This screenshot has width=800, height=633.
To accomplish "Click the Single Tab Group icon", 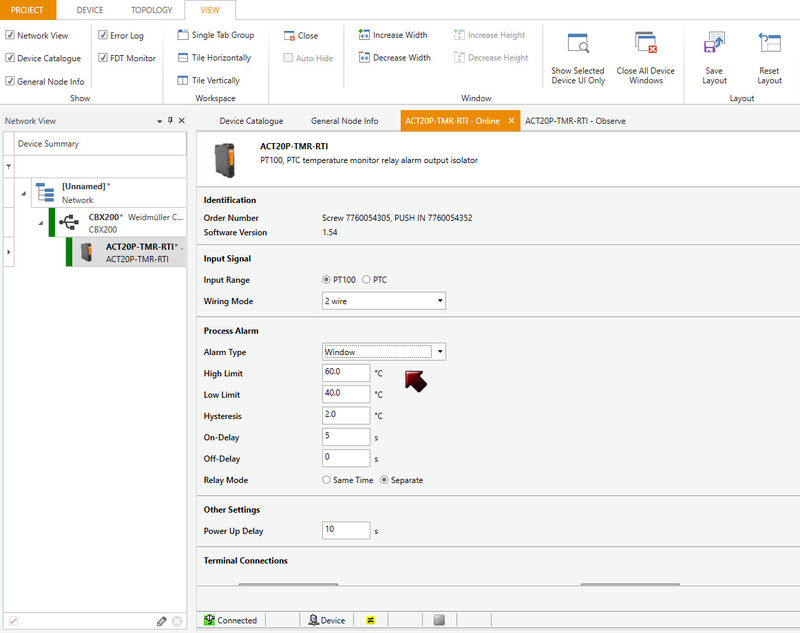I will click(x=183, y=35).
